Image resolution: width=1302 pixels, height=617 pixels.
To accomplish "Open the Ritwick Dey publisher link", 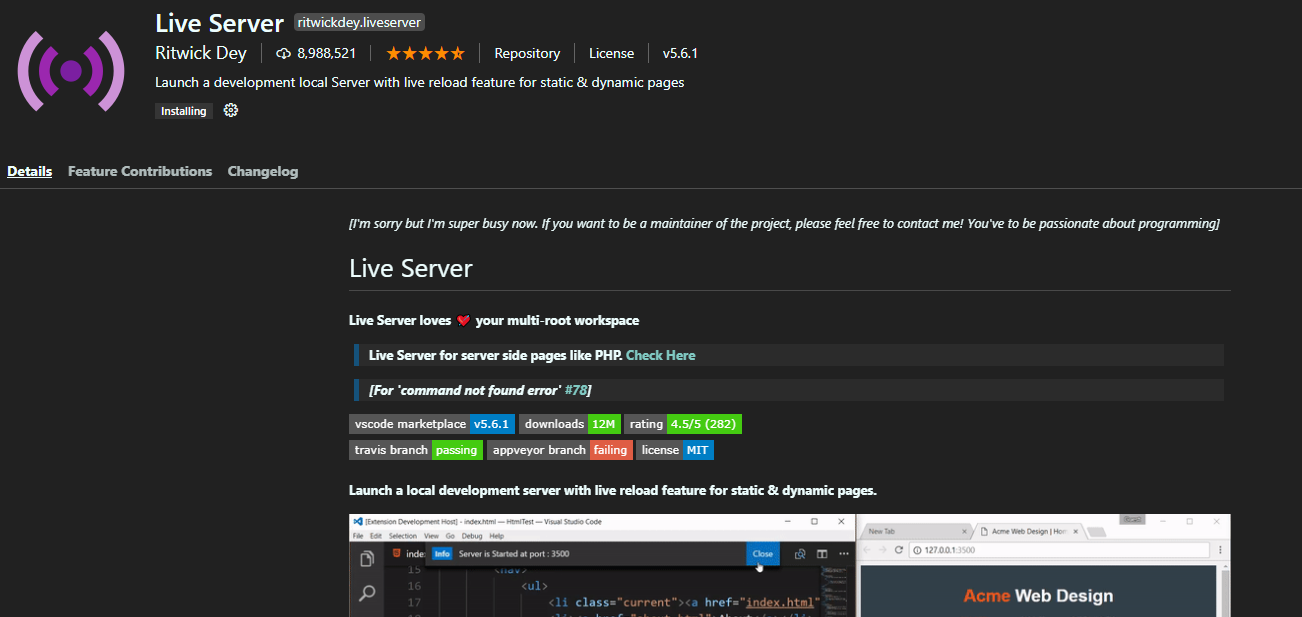I will (201, 53).
